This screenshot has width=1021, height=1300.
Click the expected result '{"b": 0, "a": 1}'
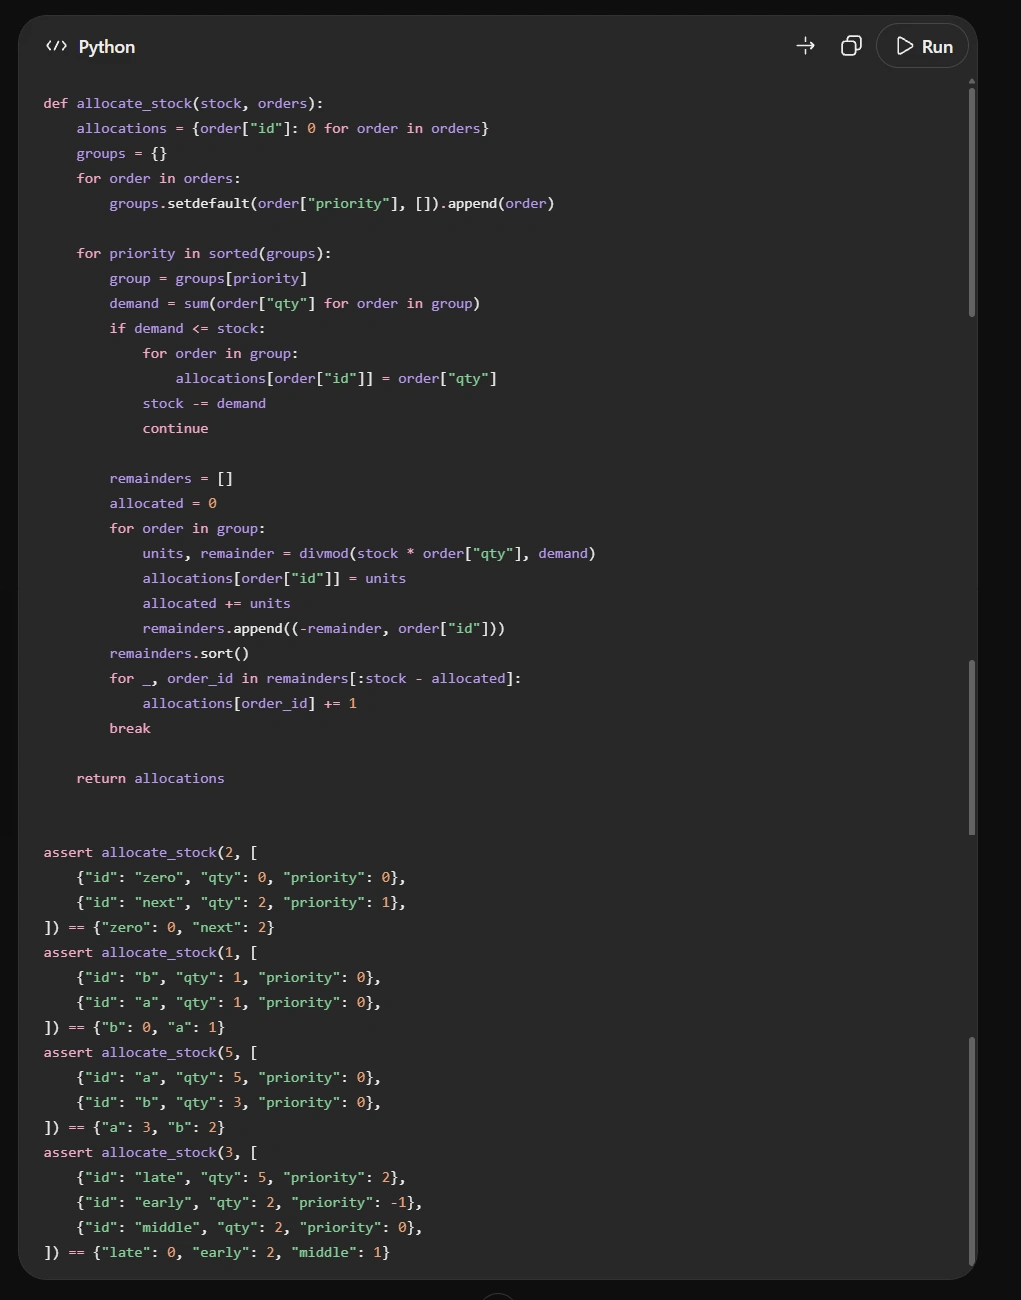159,1027
